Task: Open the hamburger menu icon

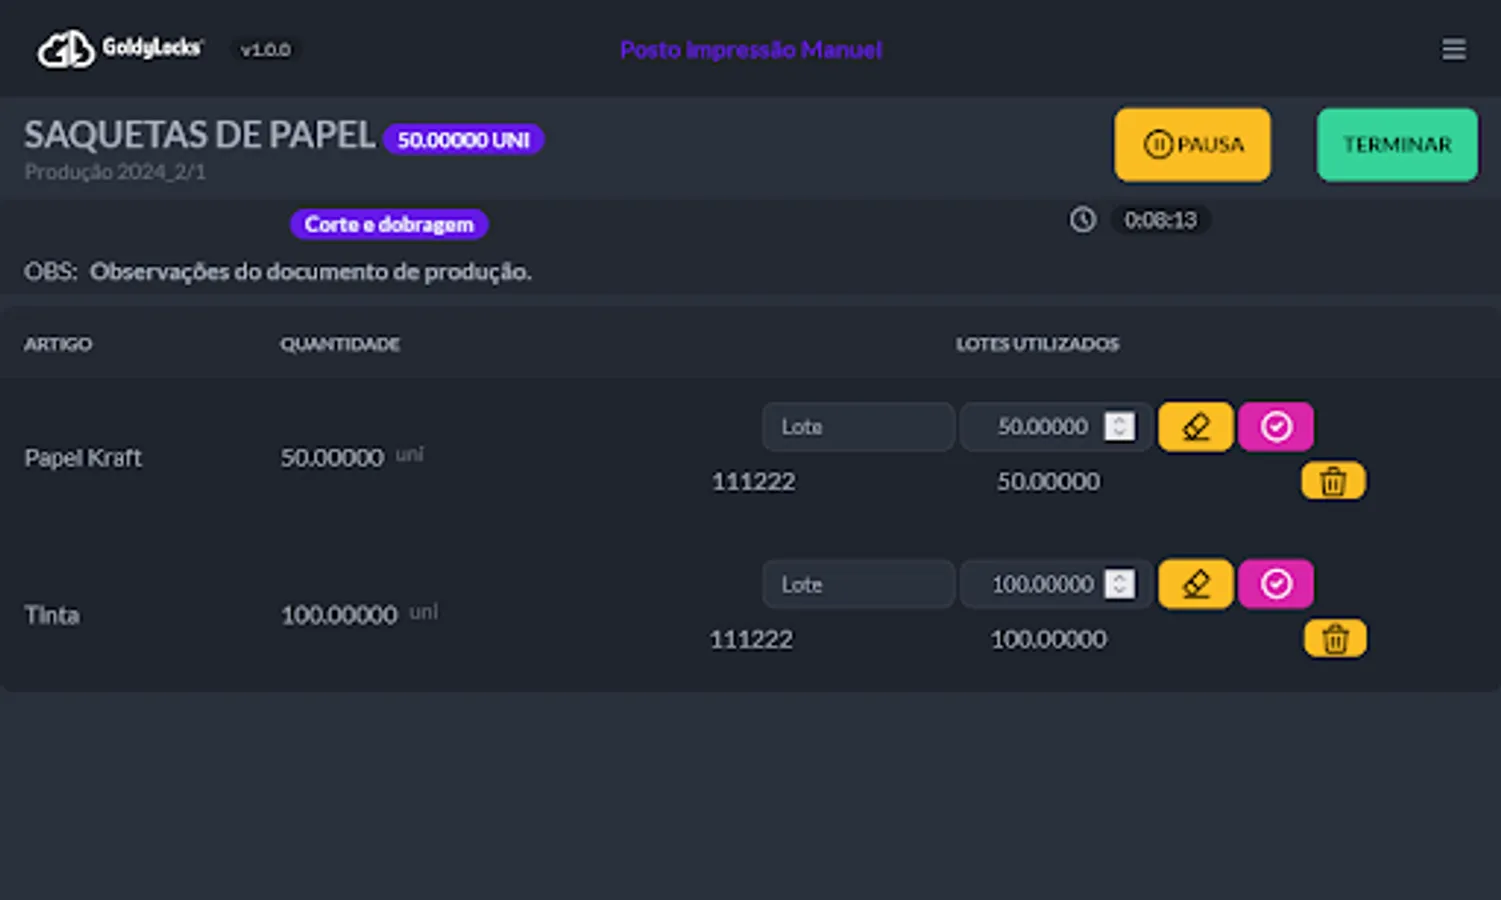Action: coord(1453,49)
